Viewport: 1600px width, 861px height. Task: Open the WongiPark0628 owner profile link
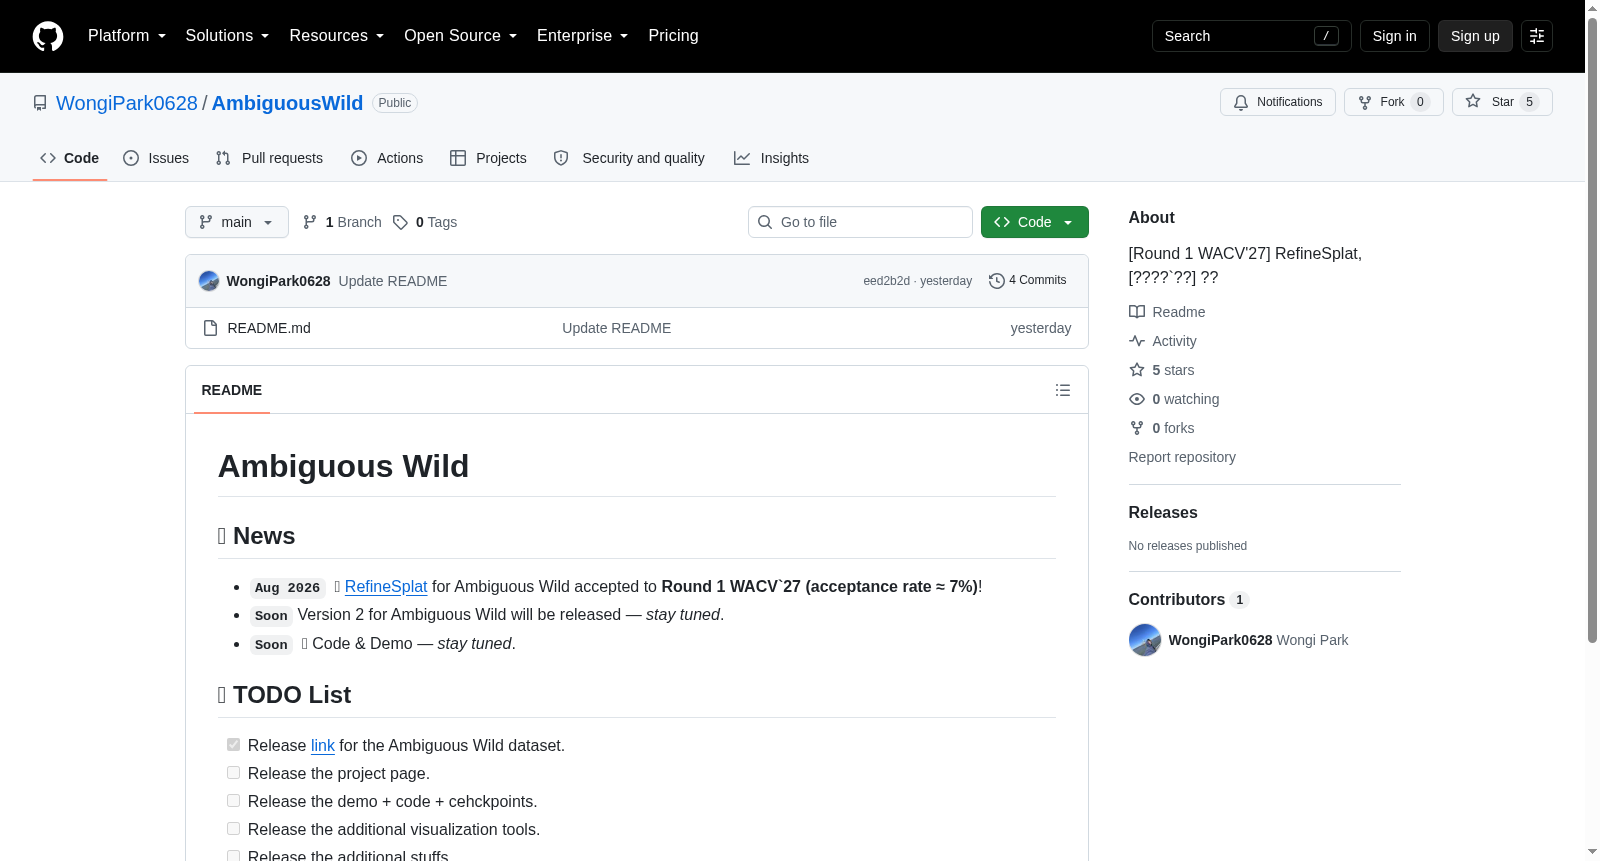click(x=127, y=103)
